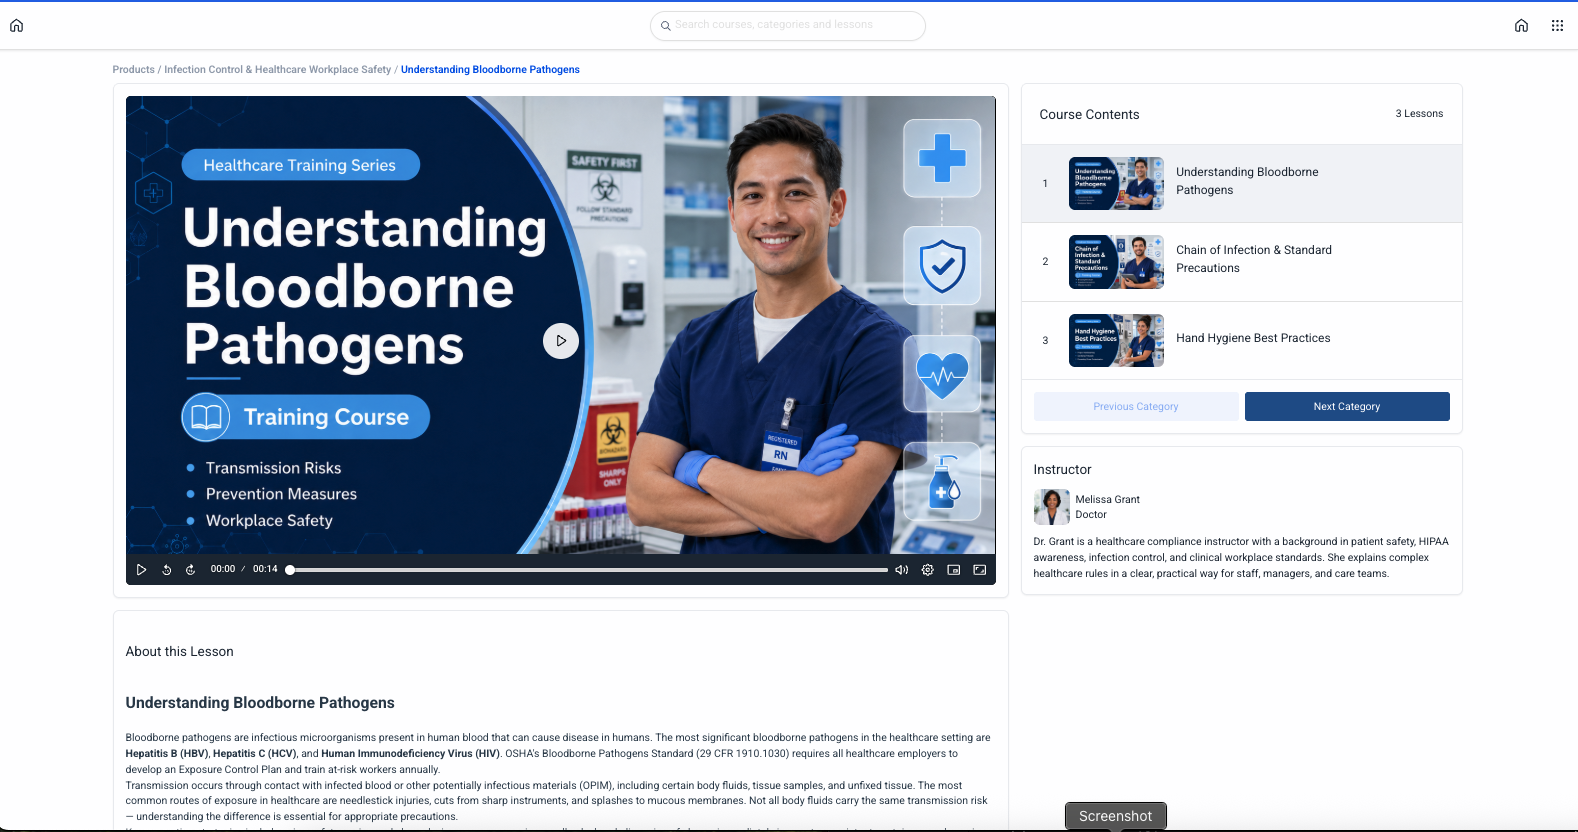Click the About this Lesson heading
Image resolution: width=1578 pixels, height=832 pixels.
click(x=180, y=651)
